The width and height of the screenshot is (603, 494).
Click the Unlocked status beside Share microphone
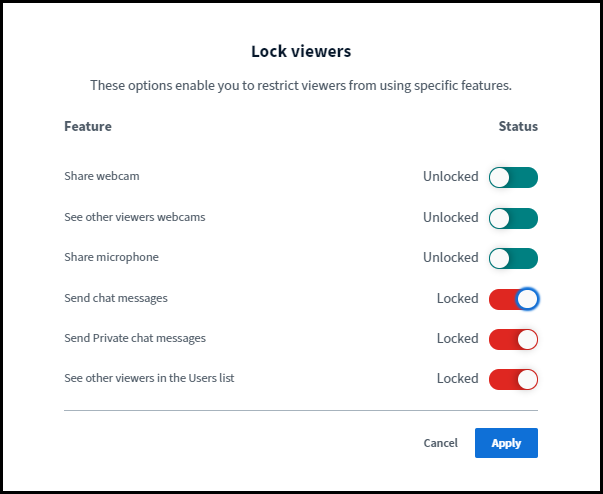pos(450,258)
